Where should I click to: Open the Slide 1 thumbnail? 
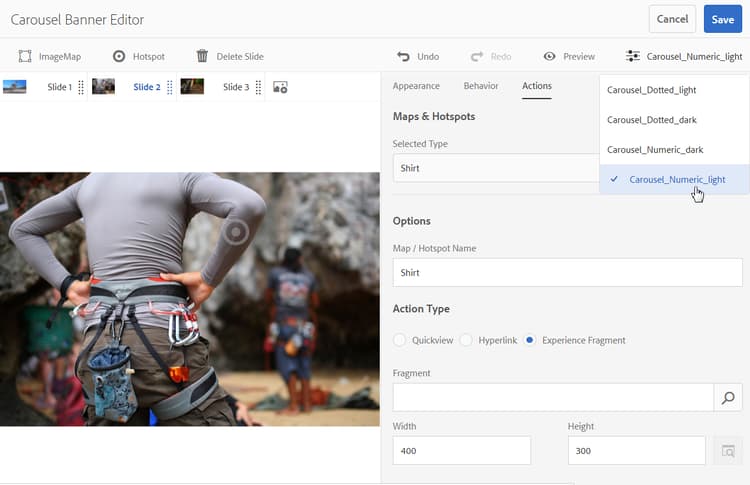(x=15, y=87)
